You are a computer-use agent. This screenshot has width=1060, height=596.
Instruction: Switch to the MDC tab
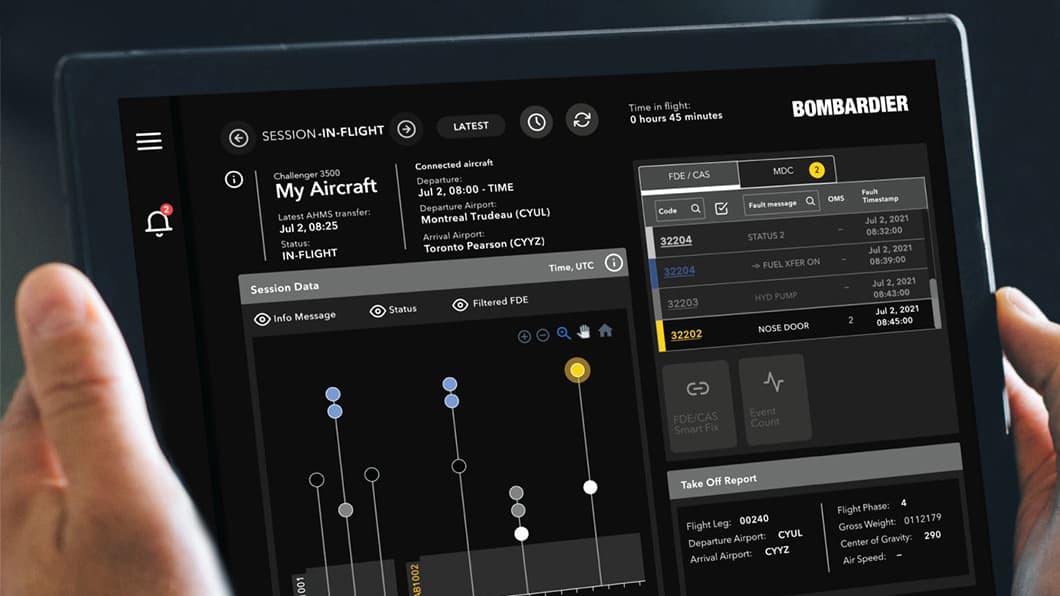787,170
